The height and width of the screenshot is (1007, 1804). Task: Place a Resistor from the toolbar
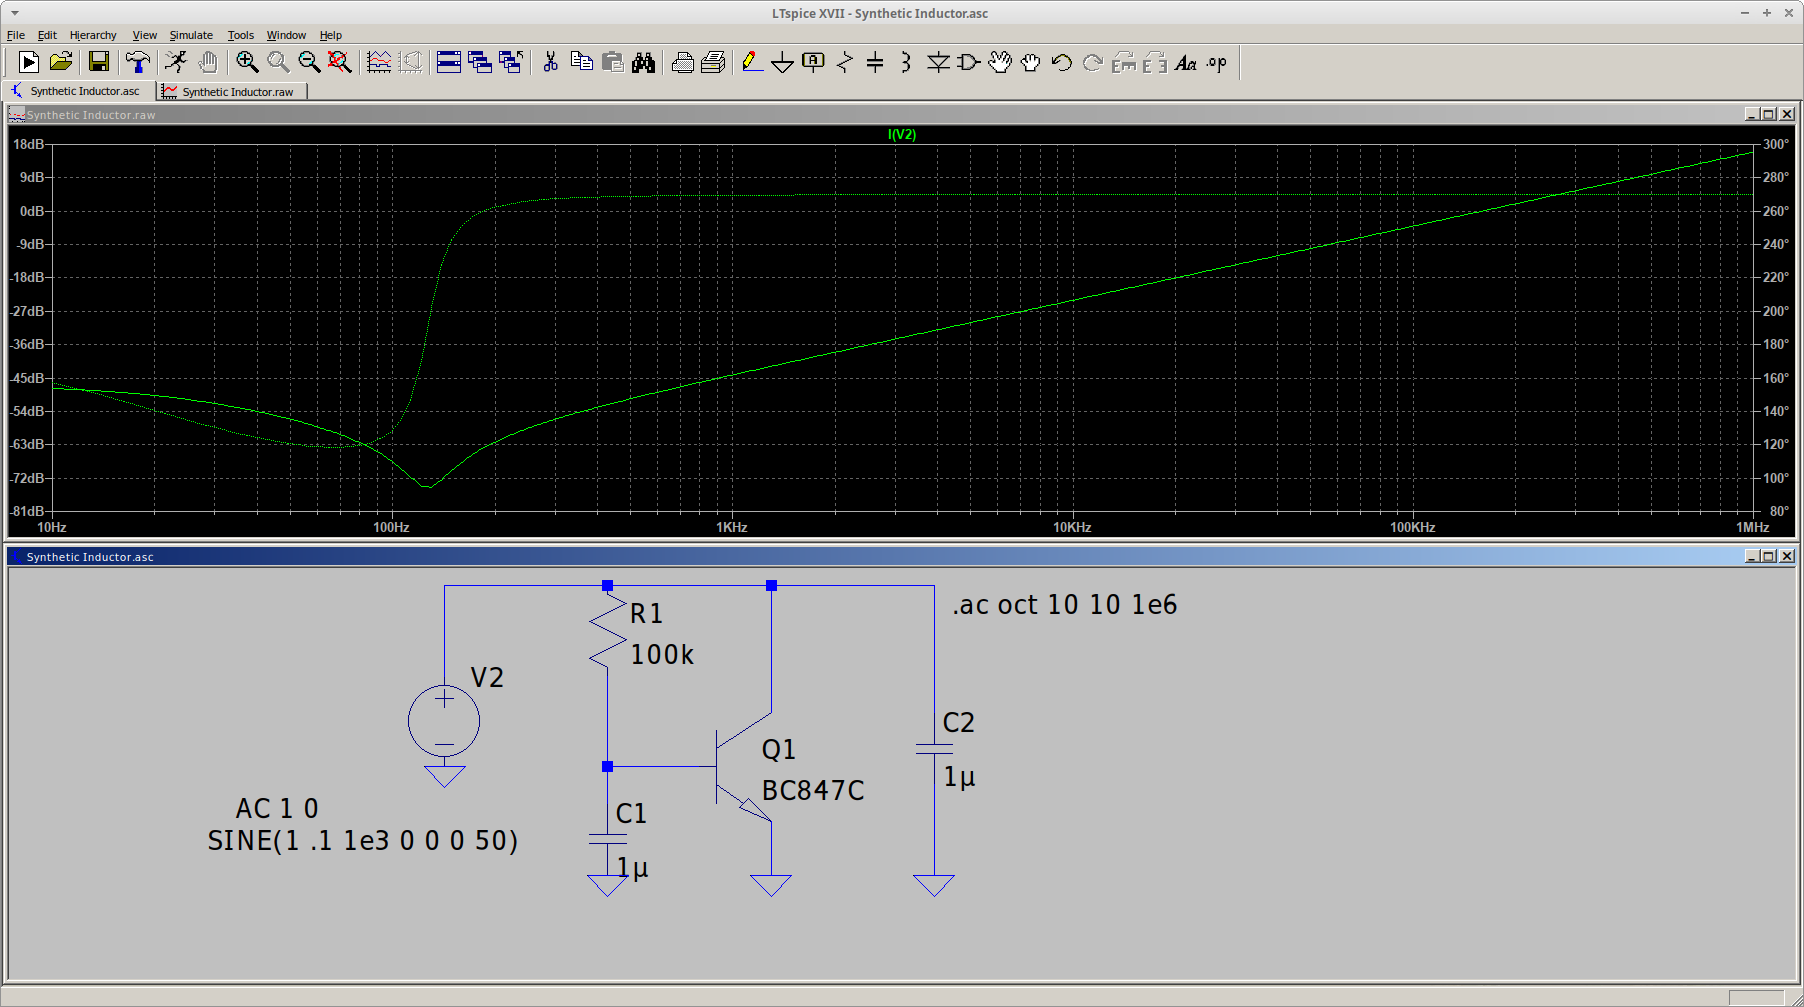pyautogui.click(x=845, y=62)
